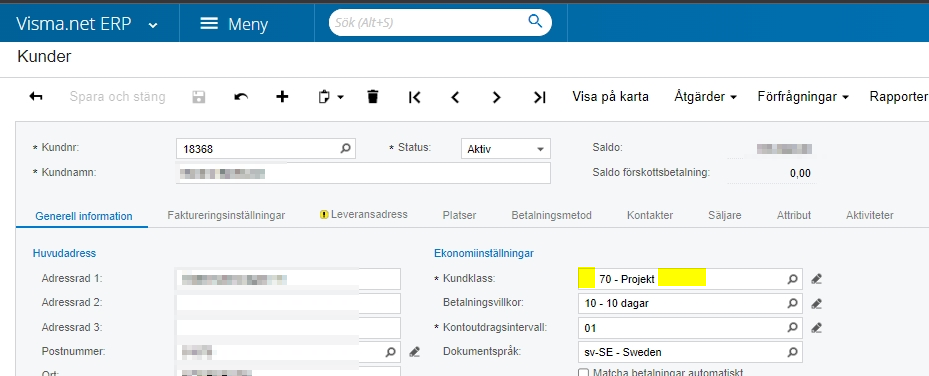929x376 pixels.
Task: Click the trash delete icon
Action: (373, 97)
